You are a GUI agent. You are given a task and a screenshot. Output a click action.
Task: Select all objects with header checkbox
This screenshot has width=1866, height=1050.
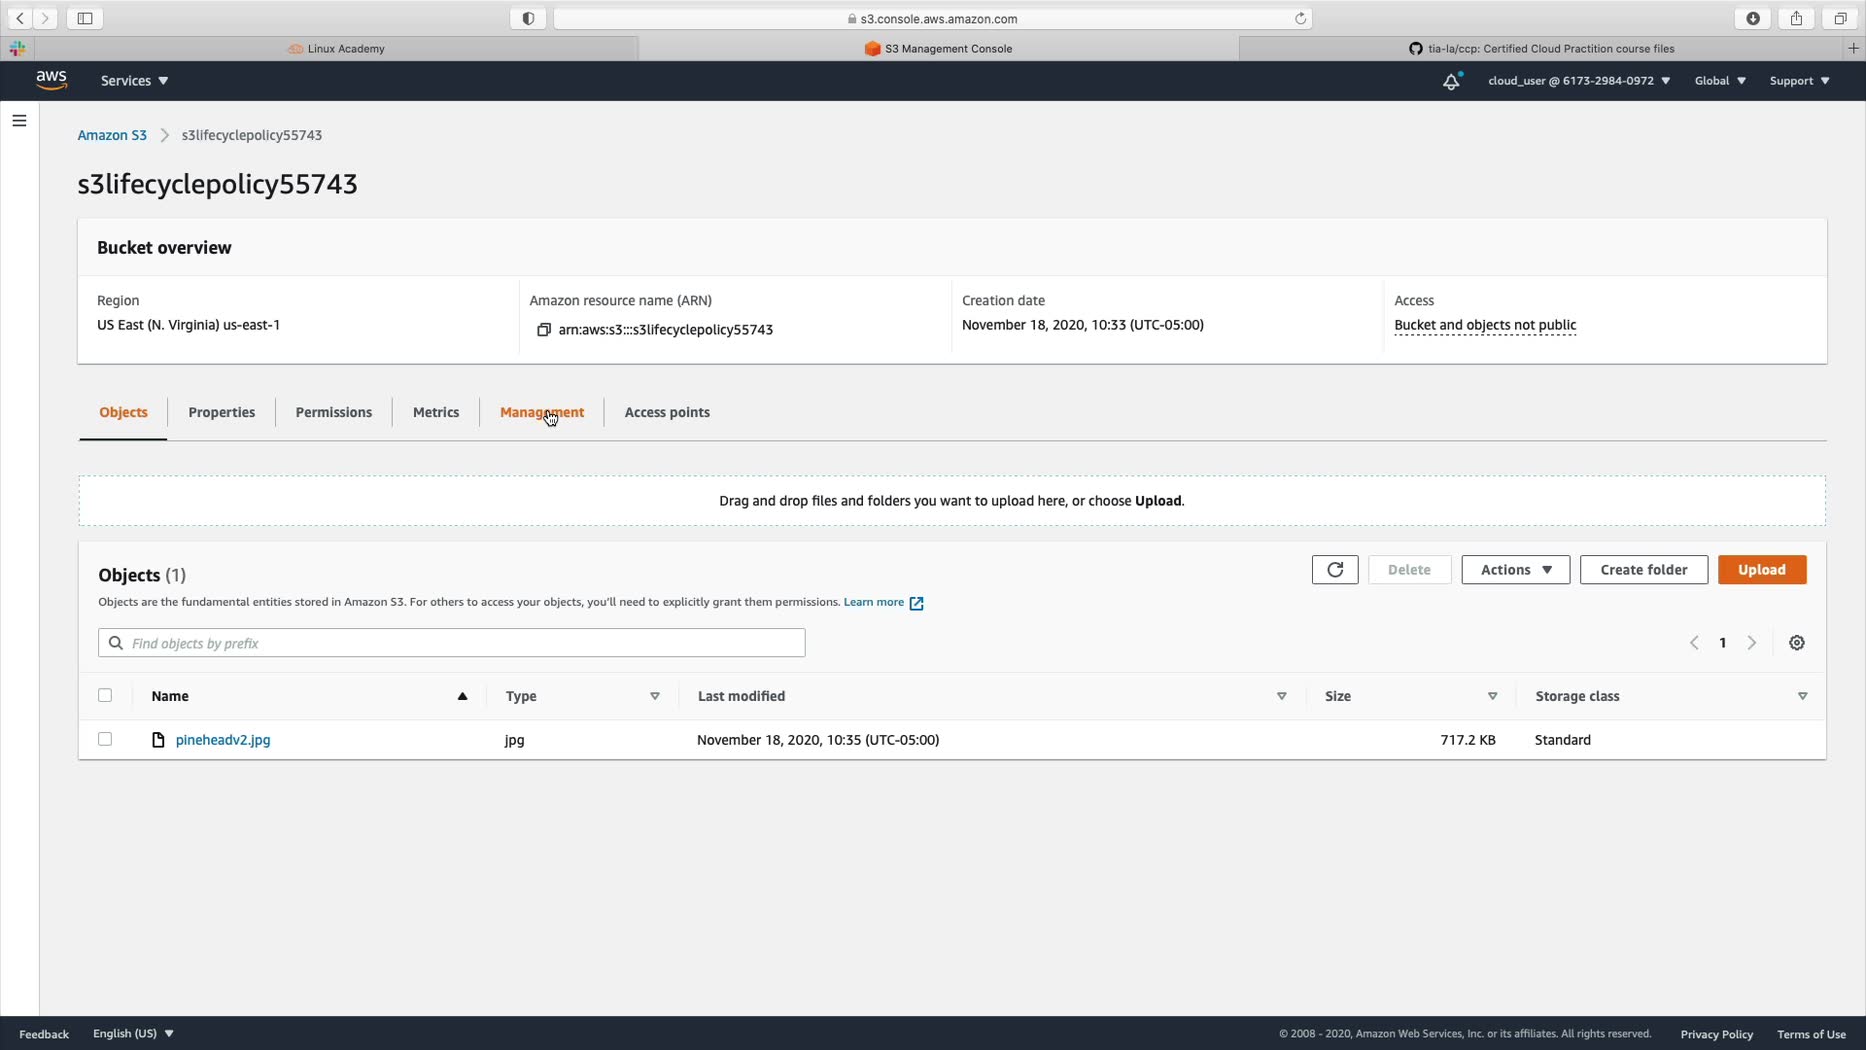click(x=105, y=695)
